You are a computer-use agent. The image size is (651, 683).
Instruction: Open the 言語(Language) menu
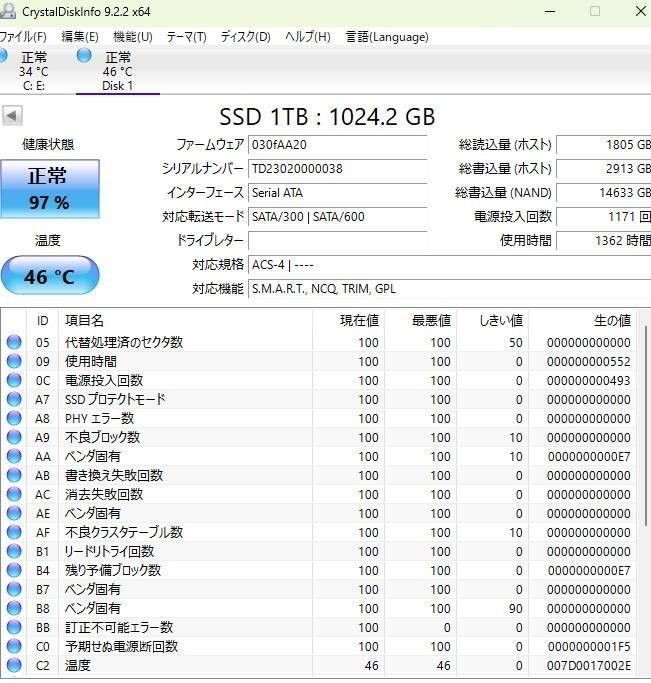coord(387,37)
